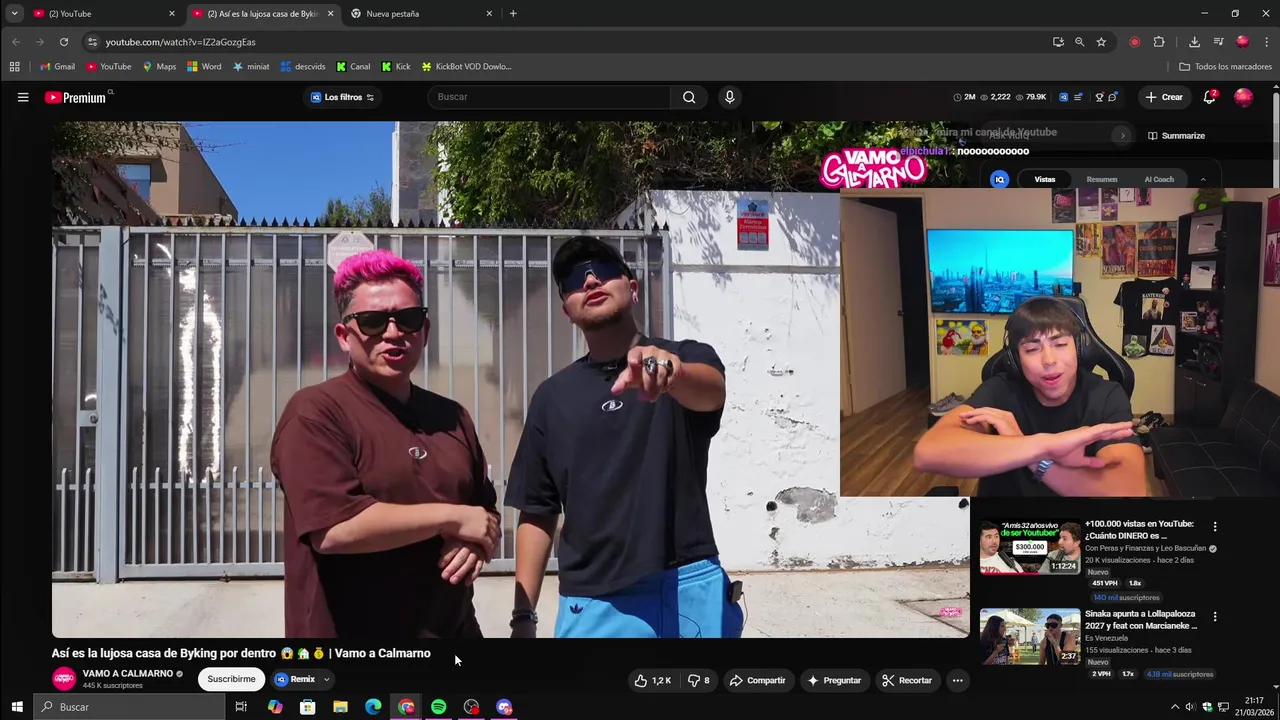Submit Ask vidIQ arrow button
Image resolution: width=1280 pixels, height=720 pixels.
click(1122, 135)
